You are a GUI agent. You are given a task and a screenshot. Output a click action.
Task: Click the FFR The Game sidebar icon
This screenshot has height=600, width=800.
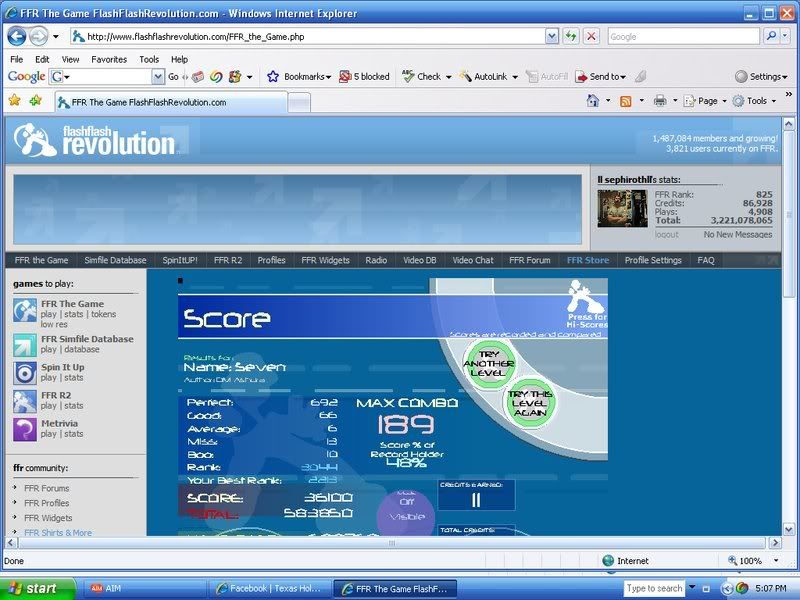(25, 310)
